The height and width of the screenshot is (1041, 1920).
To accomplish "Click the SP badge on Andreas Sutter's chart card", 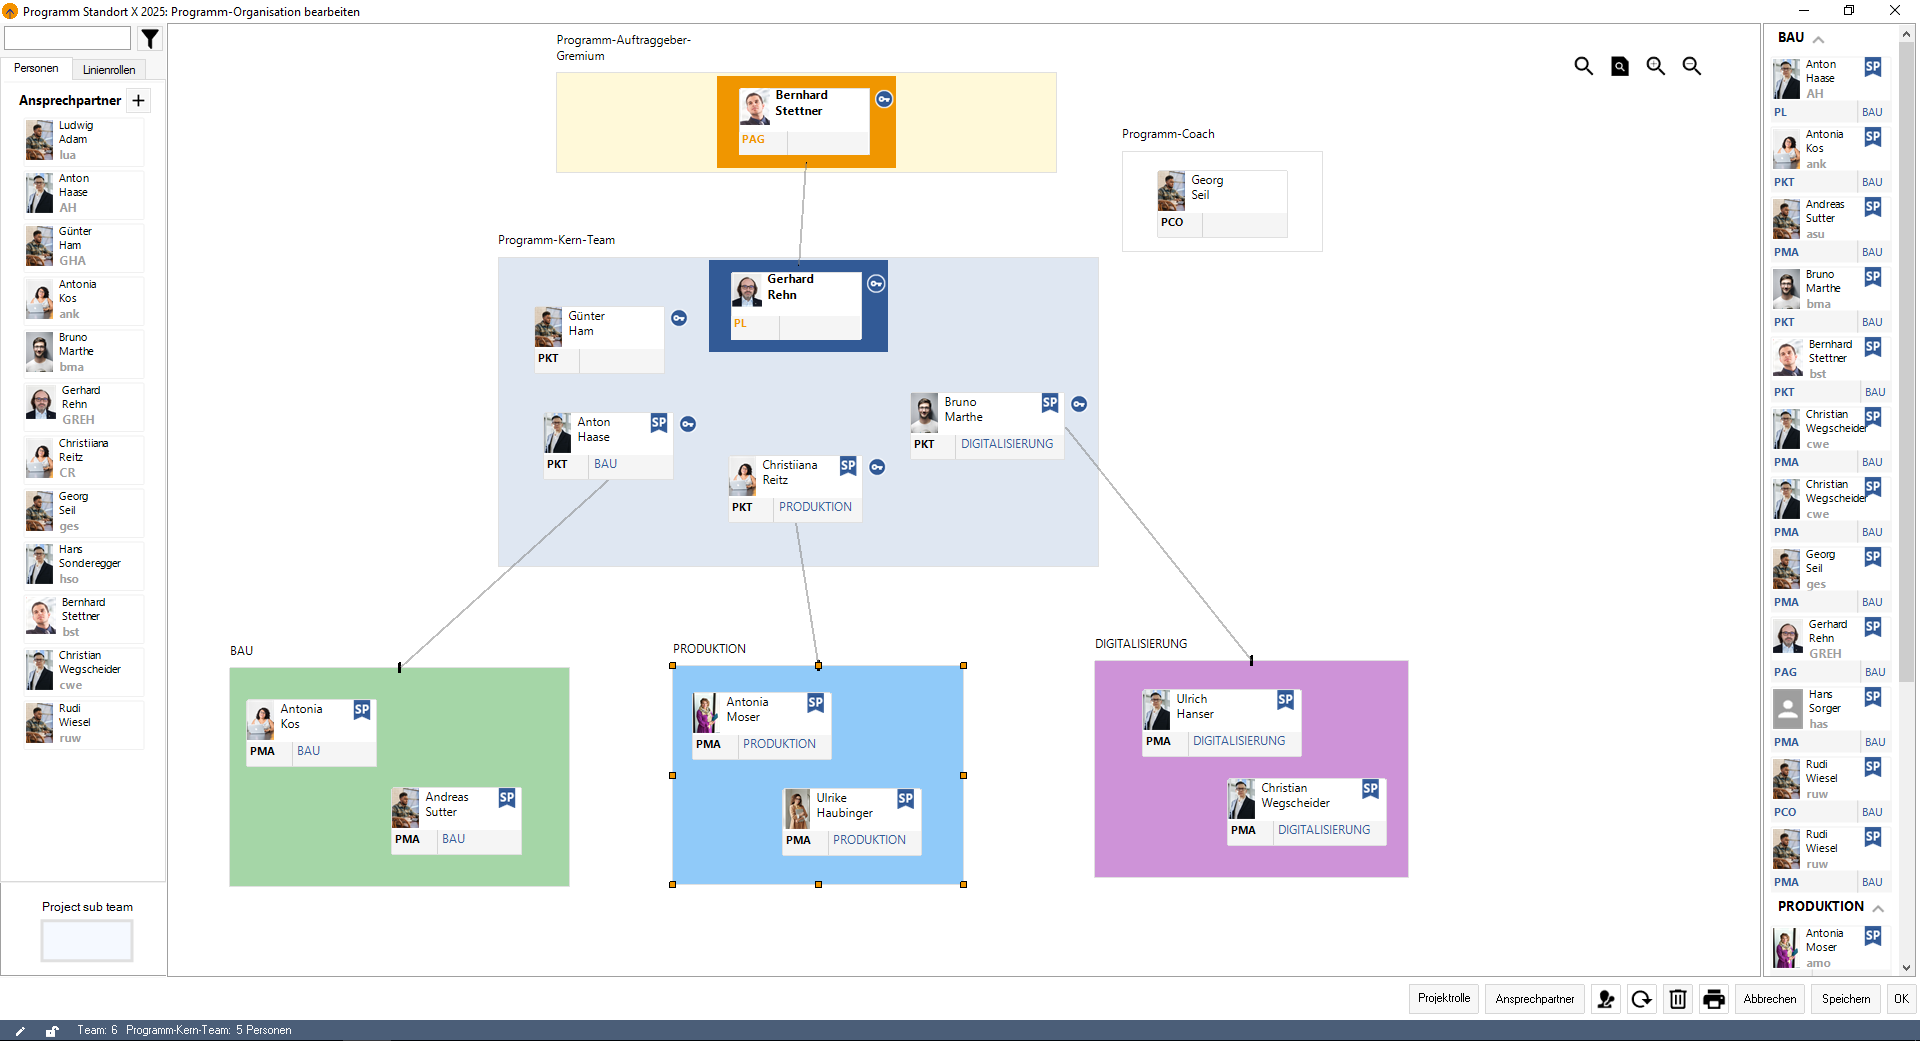I will 507,798.
